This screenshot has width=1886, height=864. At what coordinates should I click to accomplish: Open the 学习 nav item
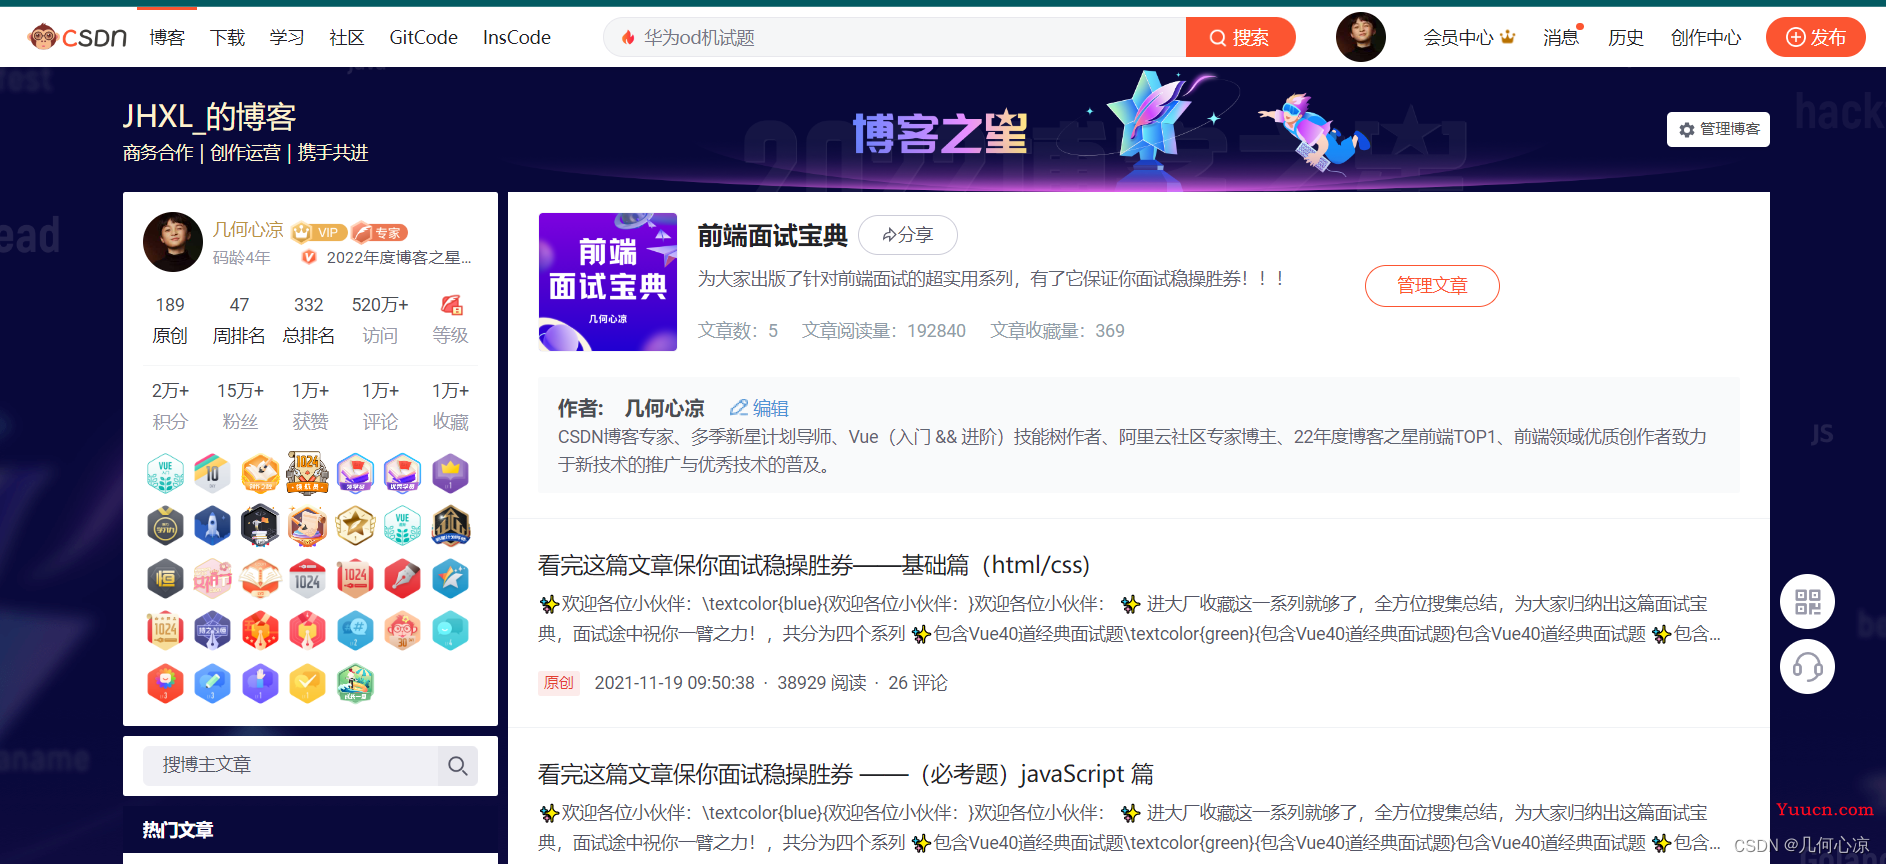[287, 37]
